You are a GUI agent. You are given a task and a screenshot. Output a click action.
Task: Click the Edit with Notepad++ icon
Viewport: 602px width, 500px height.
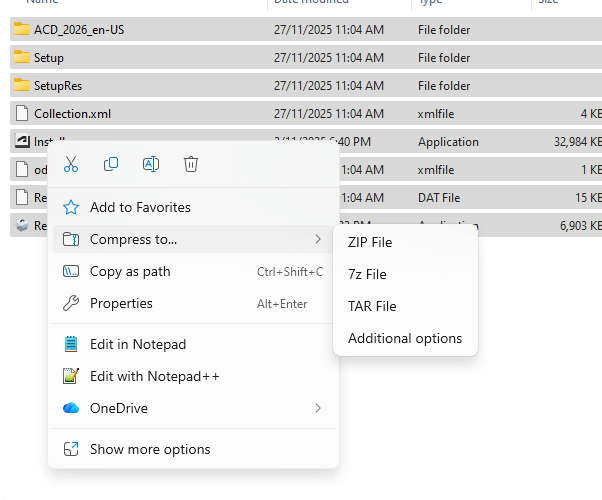71,376
